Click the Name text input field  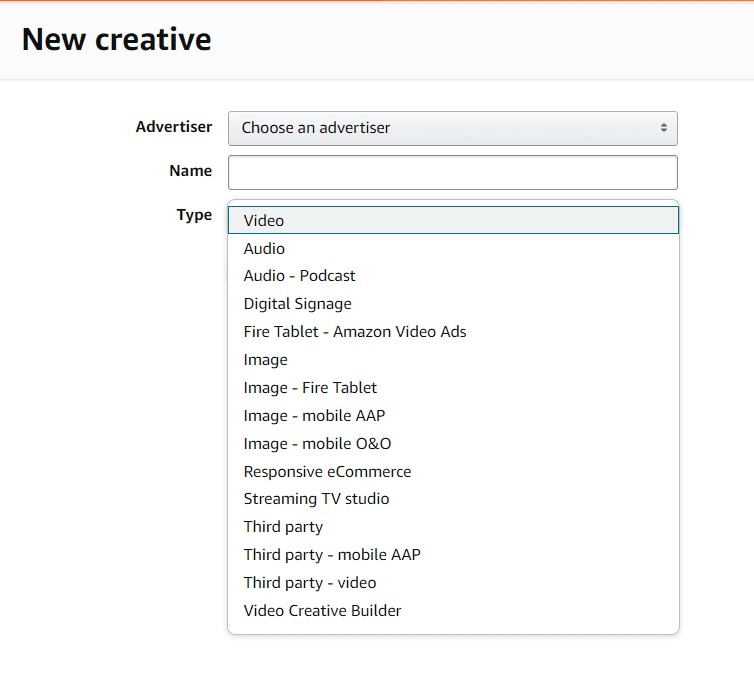click(x=452, y=172)
